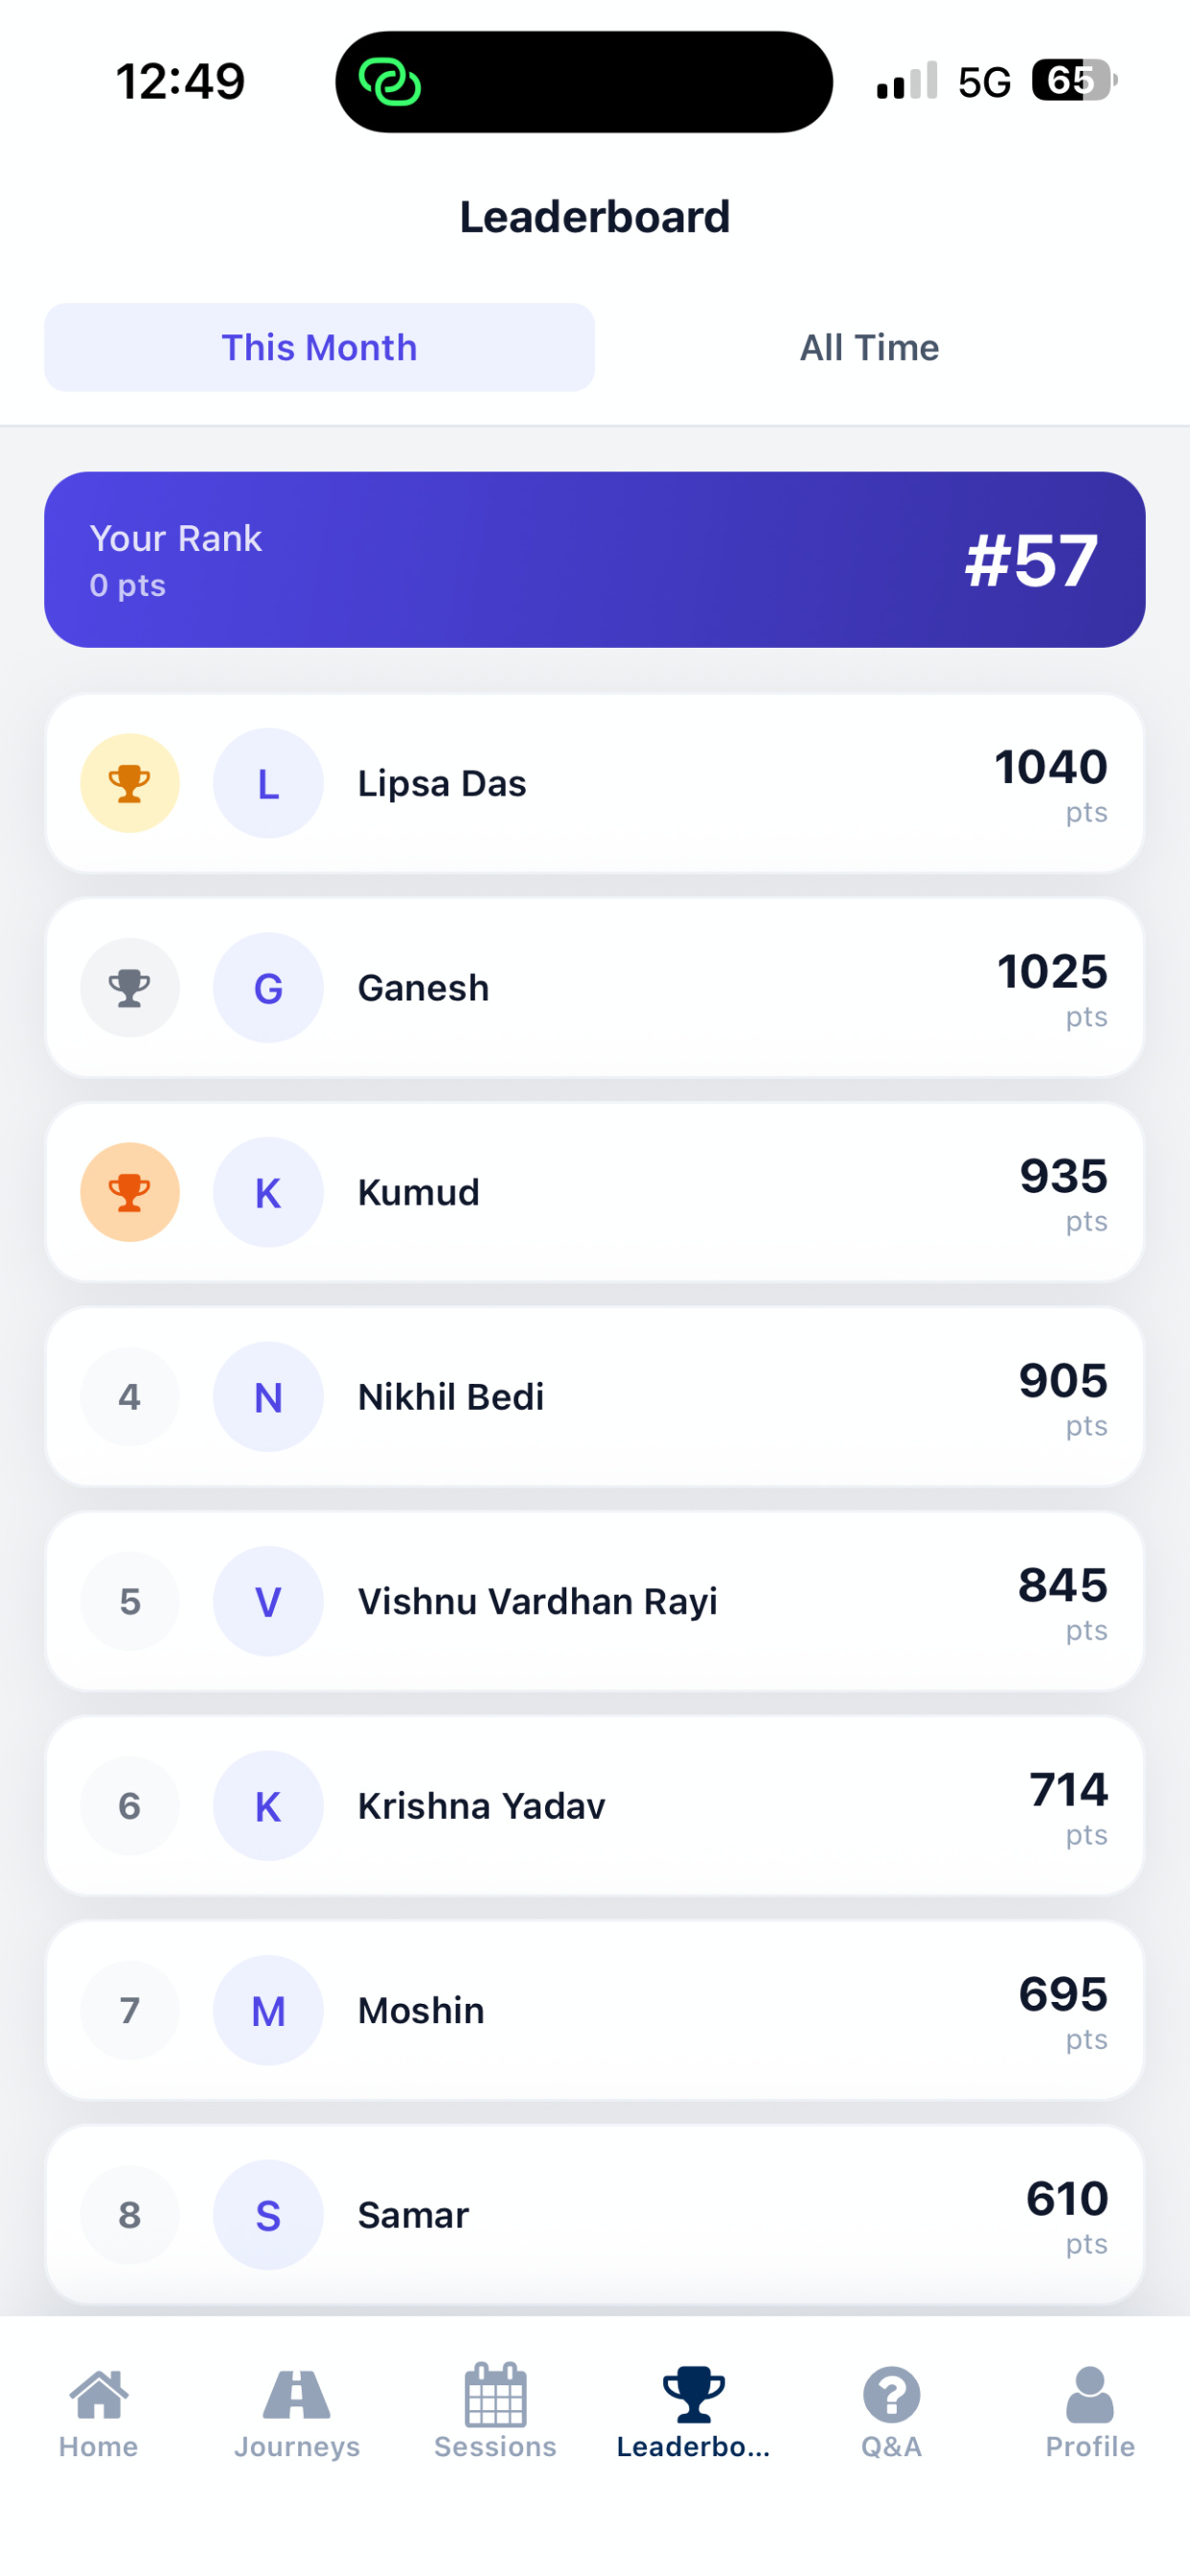Tap the V avatar for Vishnu Vardhan Rayi
This screenshot has width=1190, height=2576.
pos(268,1601)
